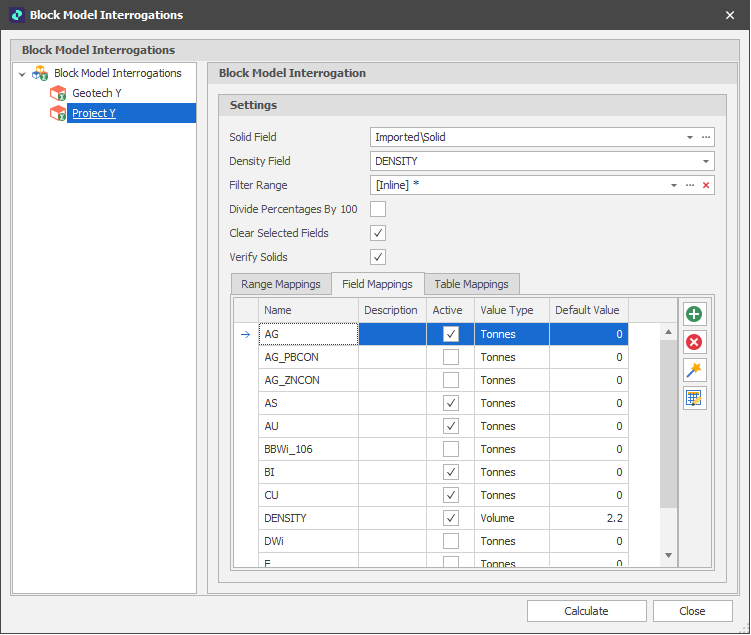Open Solid Field ellipsis browse button

click(706, 137)
